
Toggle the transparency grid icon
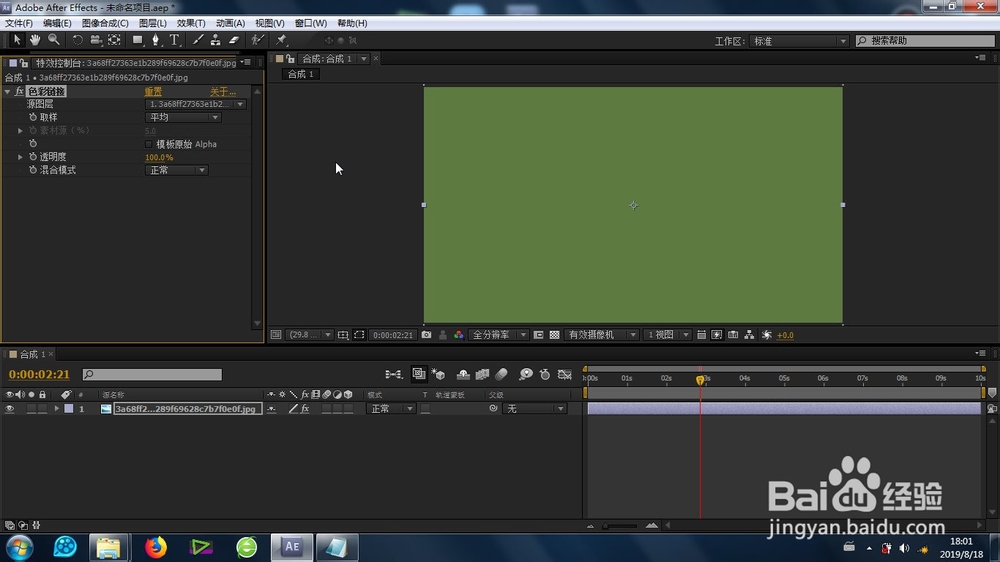coord(554,335)
